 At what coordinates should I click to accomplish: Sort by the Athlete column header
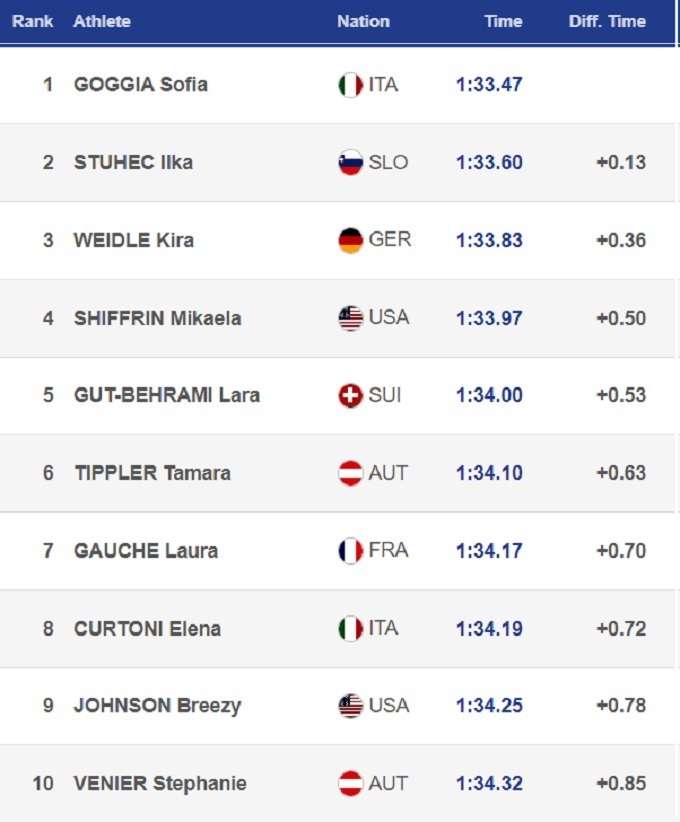tap(102, 21)
